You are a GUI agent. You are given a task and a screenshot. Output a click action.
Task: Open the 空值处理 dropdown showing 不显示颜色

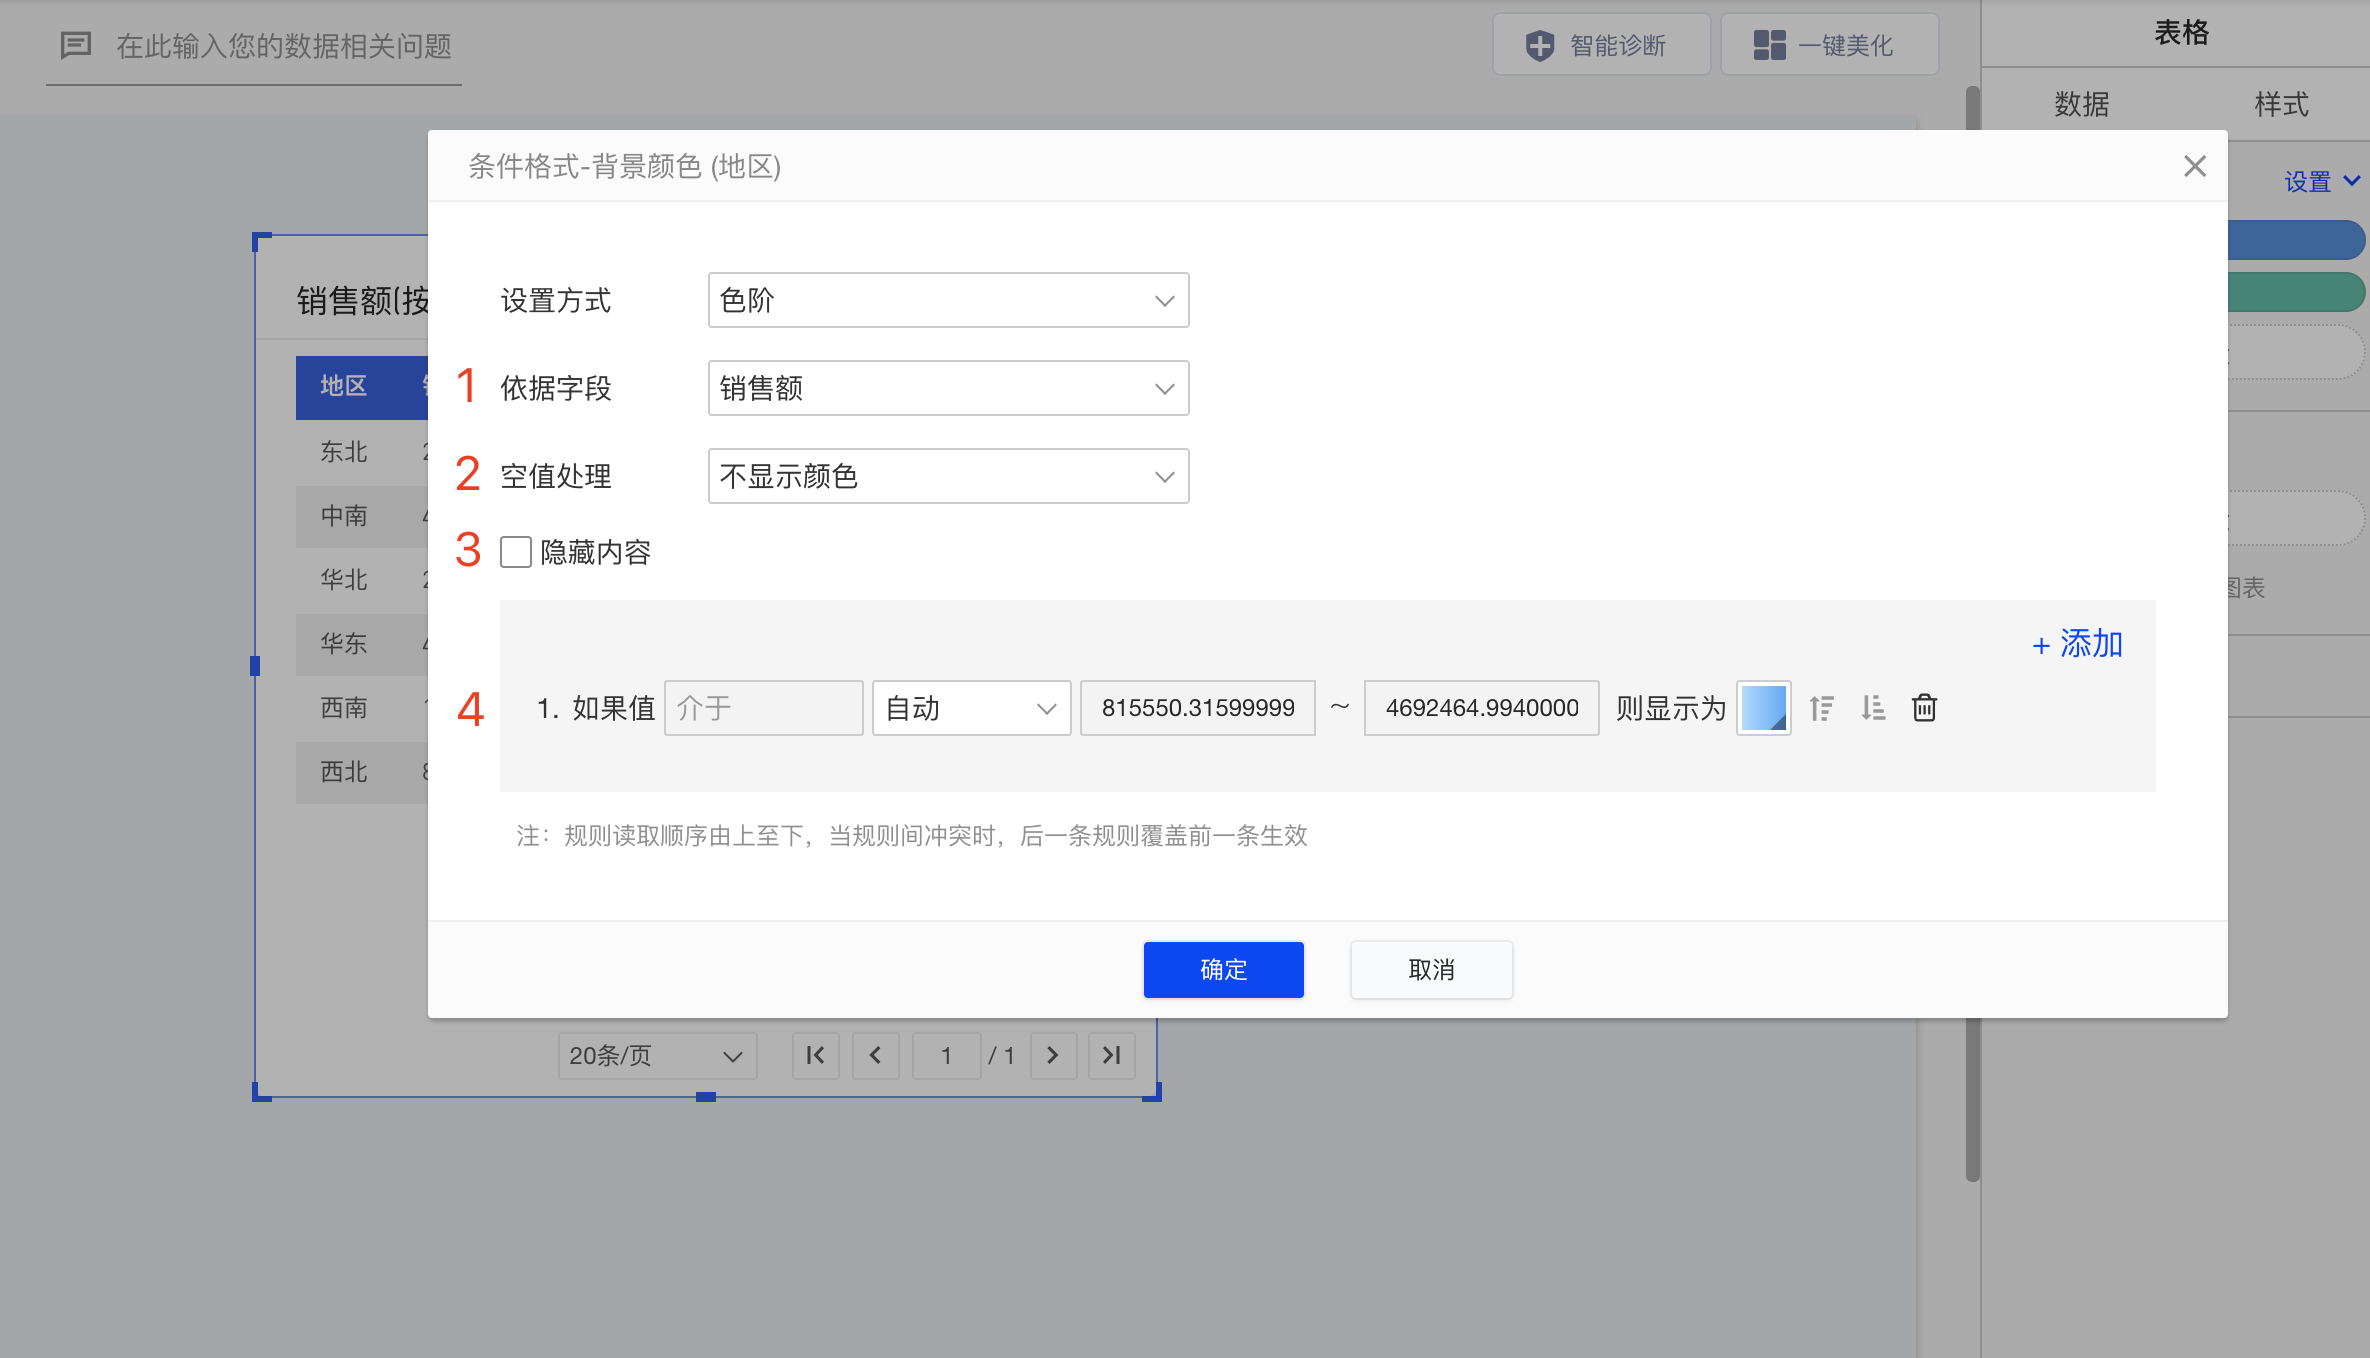click(948, 476)
